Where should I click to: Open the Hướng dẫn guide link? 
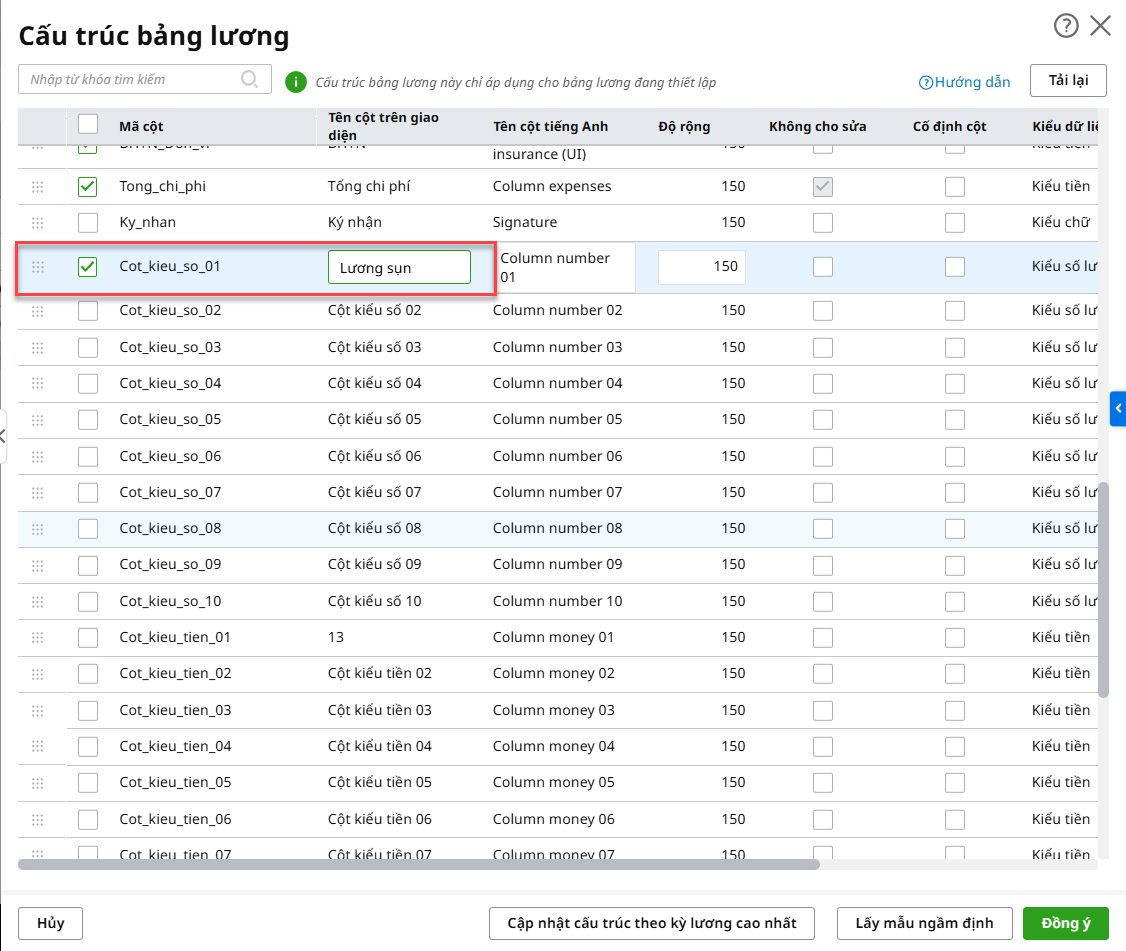click(x=964, y=82)
